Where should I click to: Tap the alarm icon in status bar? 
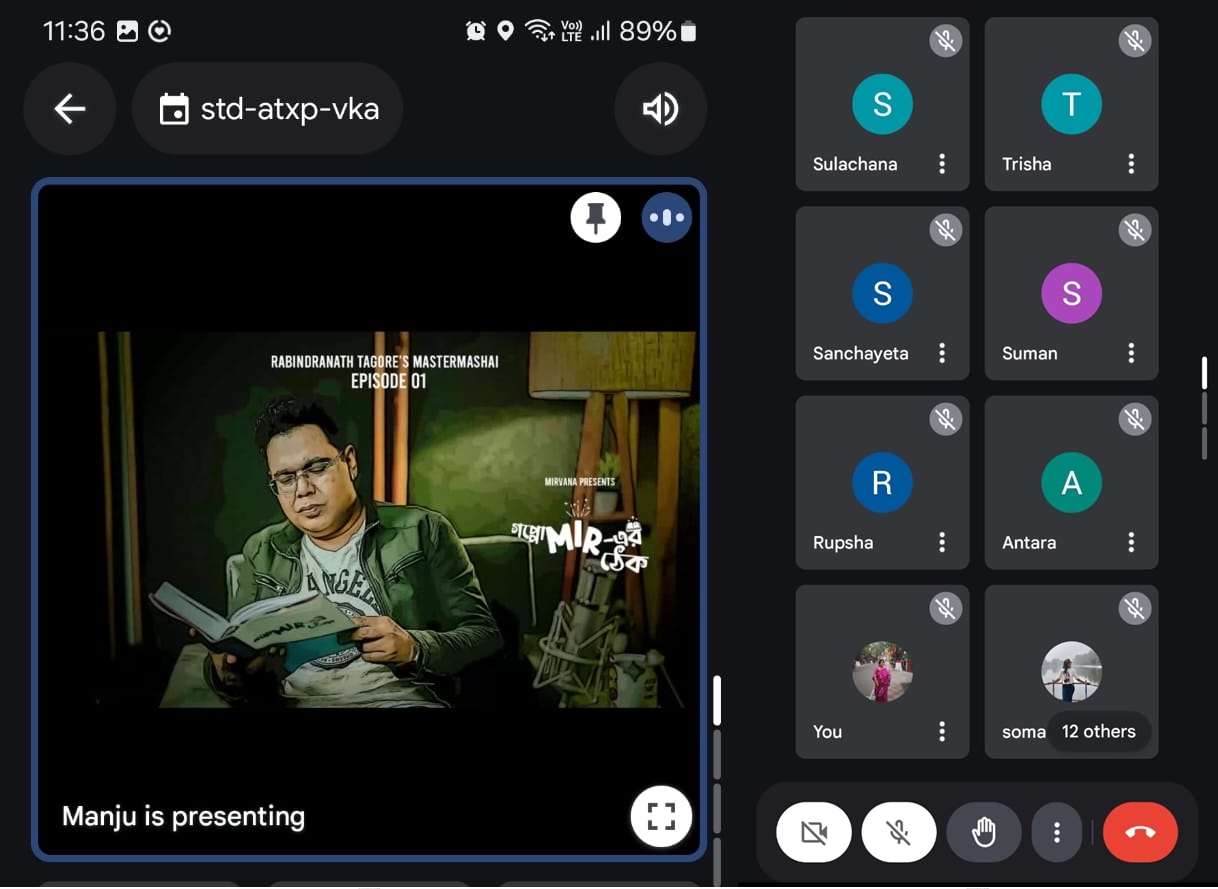476,31
